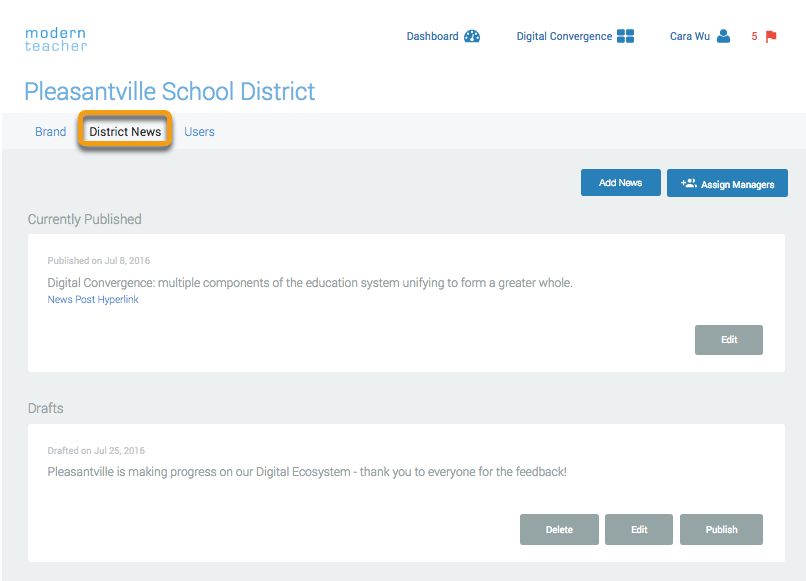Select the Digital Convergence news post text
The image size is (806, 581).
pos(310,283)
